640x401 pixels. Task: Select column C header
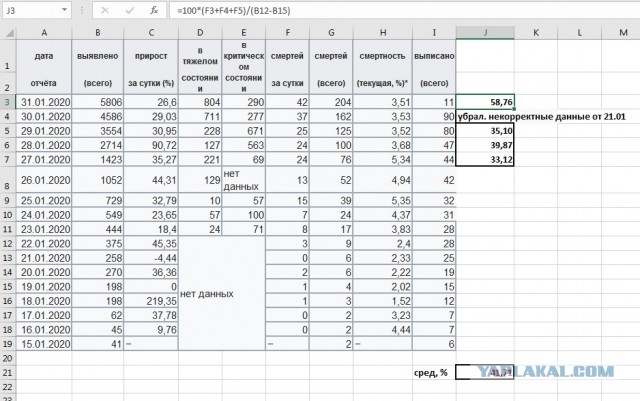151,33
